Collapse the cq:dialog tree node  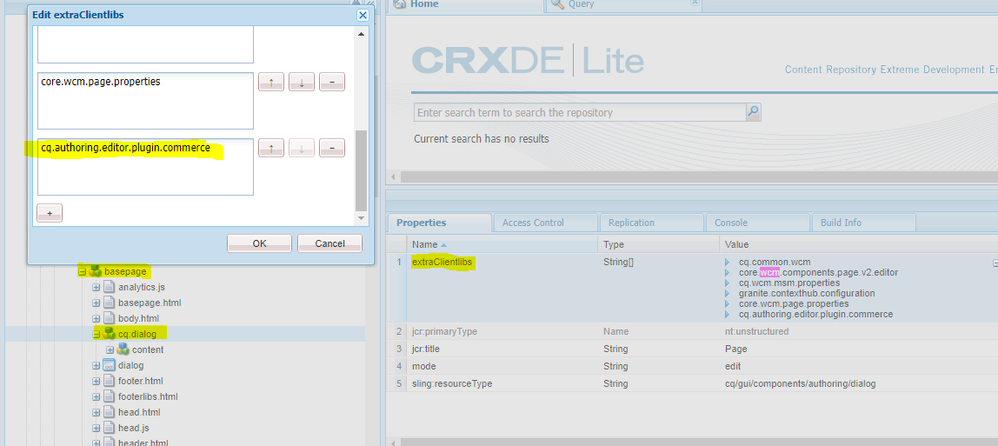[x=96, y=333]
